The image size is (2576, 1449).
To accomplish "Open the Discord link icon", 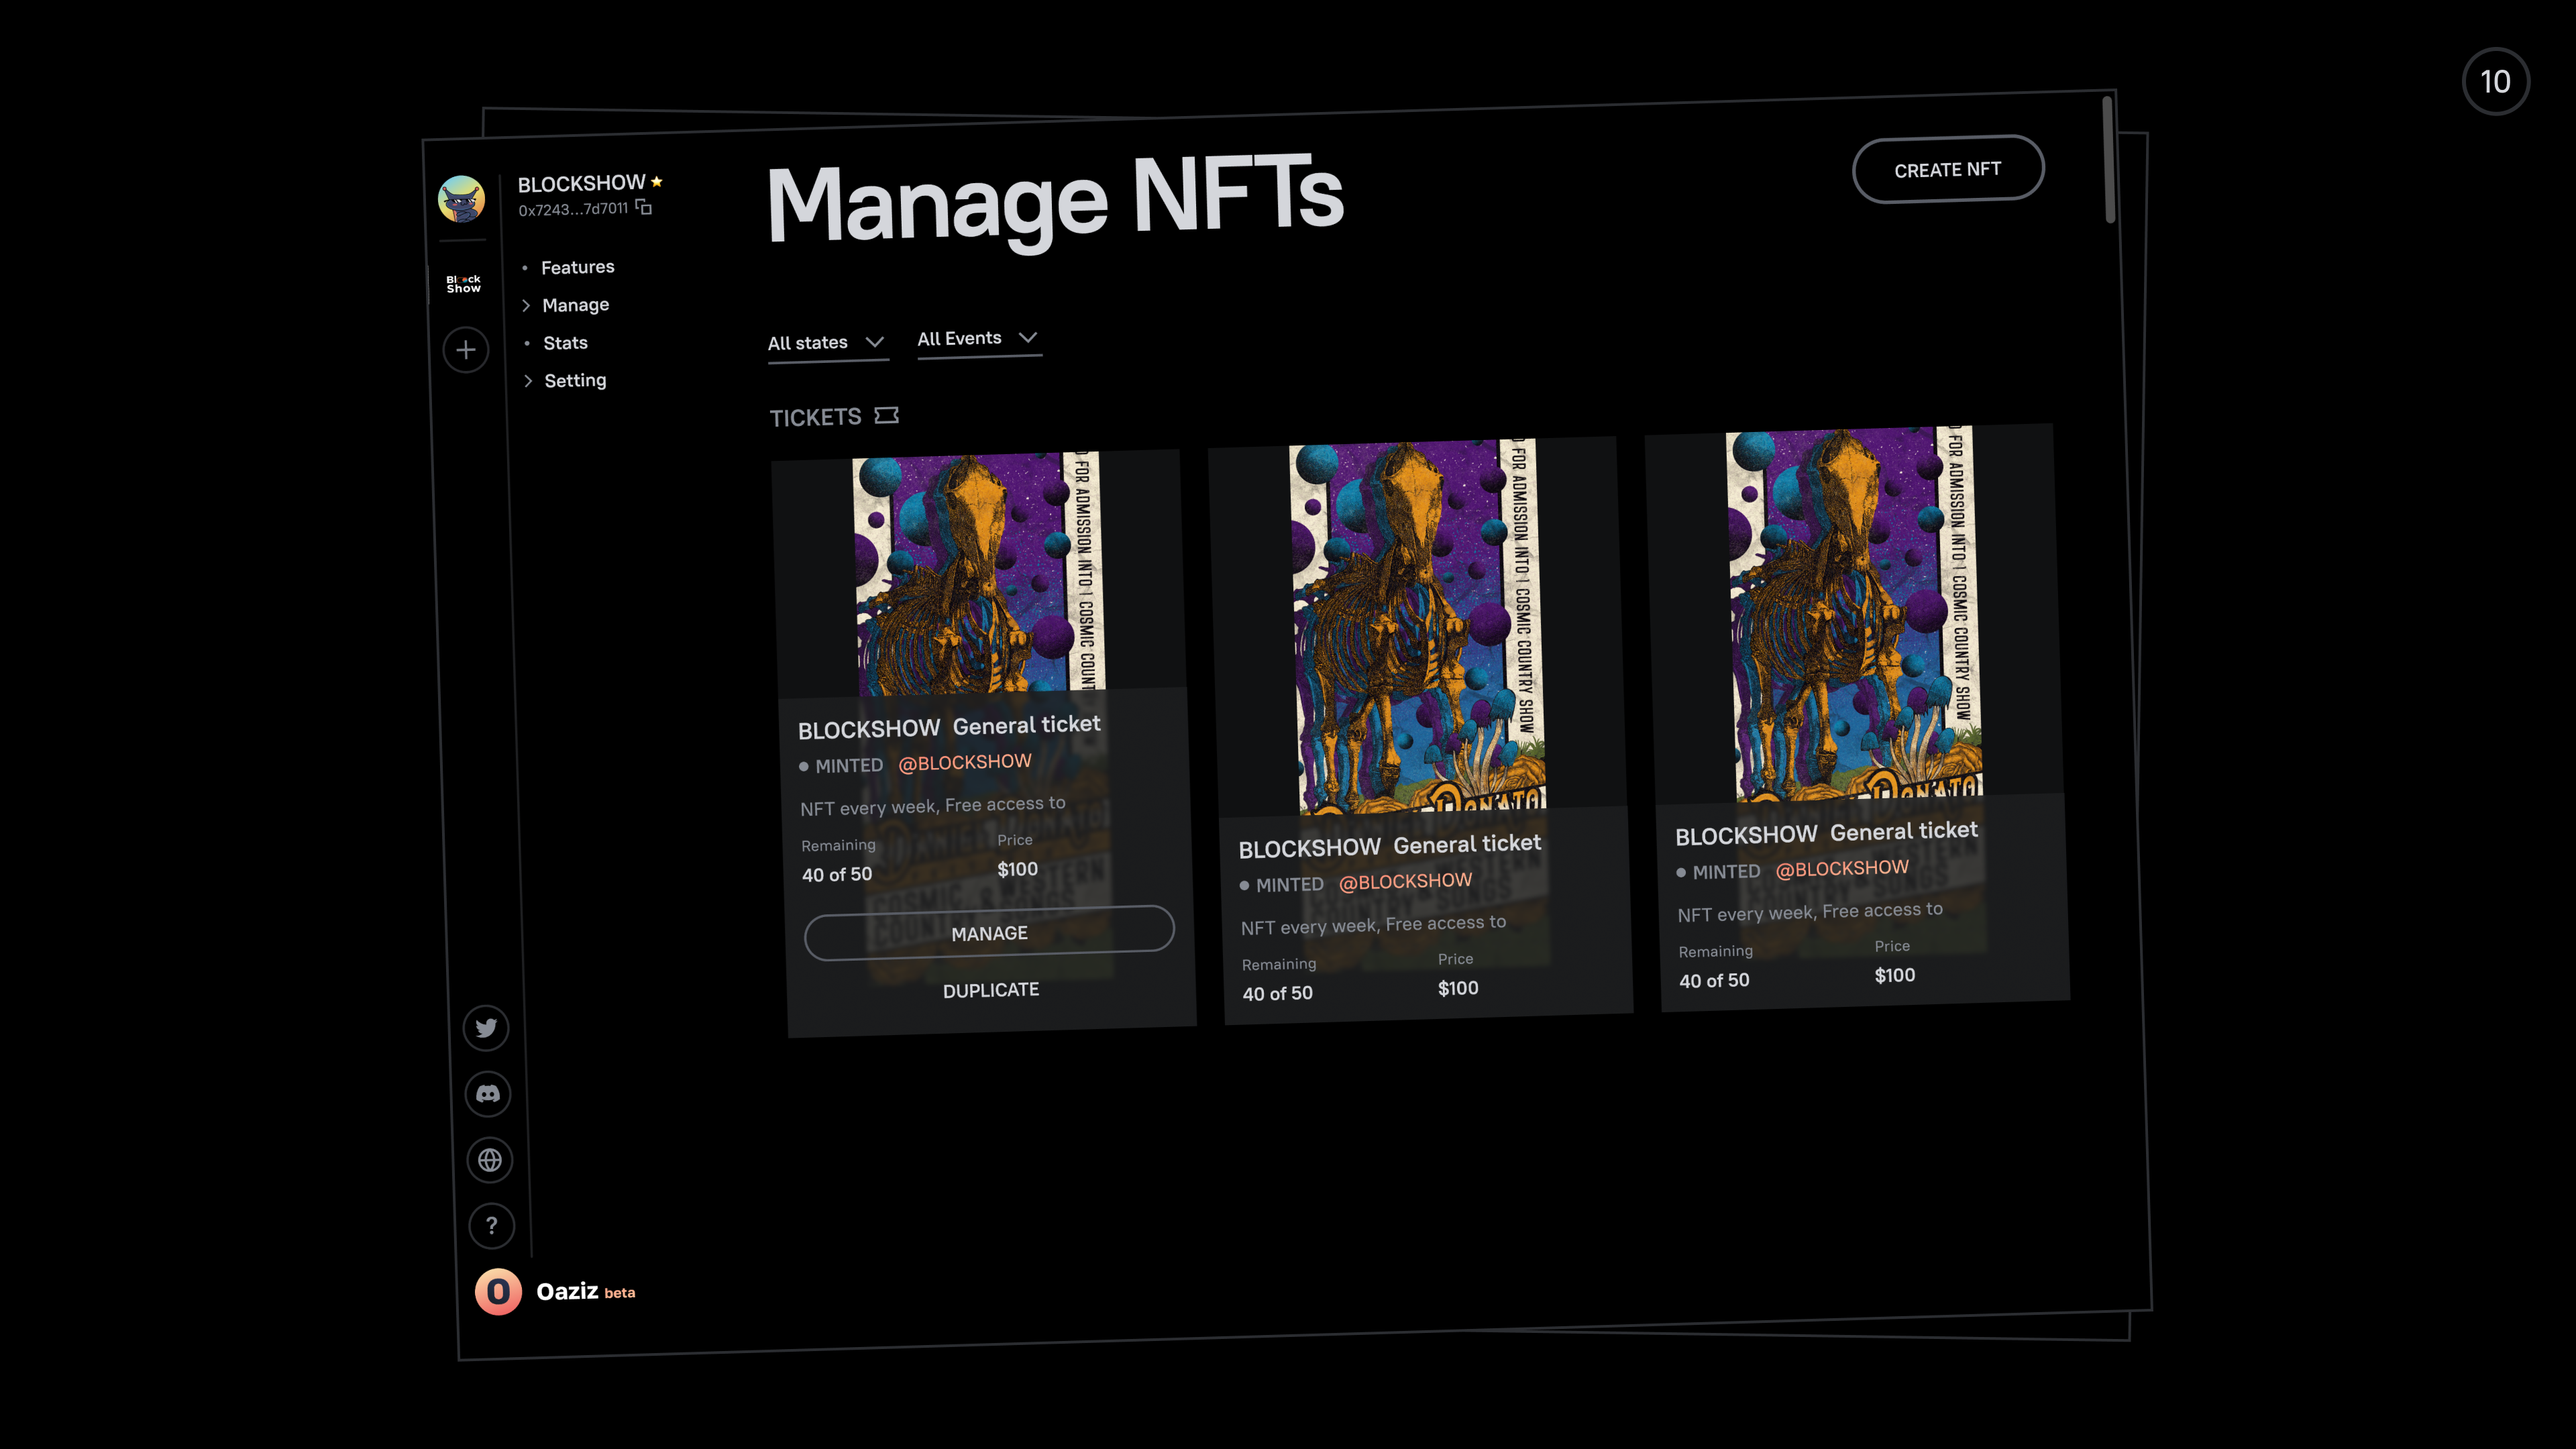I will point(488,1094).
